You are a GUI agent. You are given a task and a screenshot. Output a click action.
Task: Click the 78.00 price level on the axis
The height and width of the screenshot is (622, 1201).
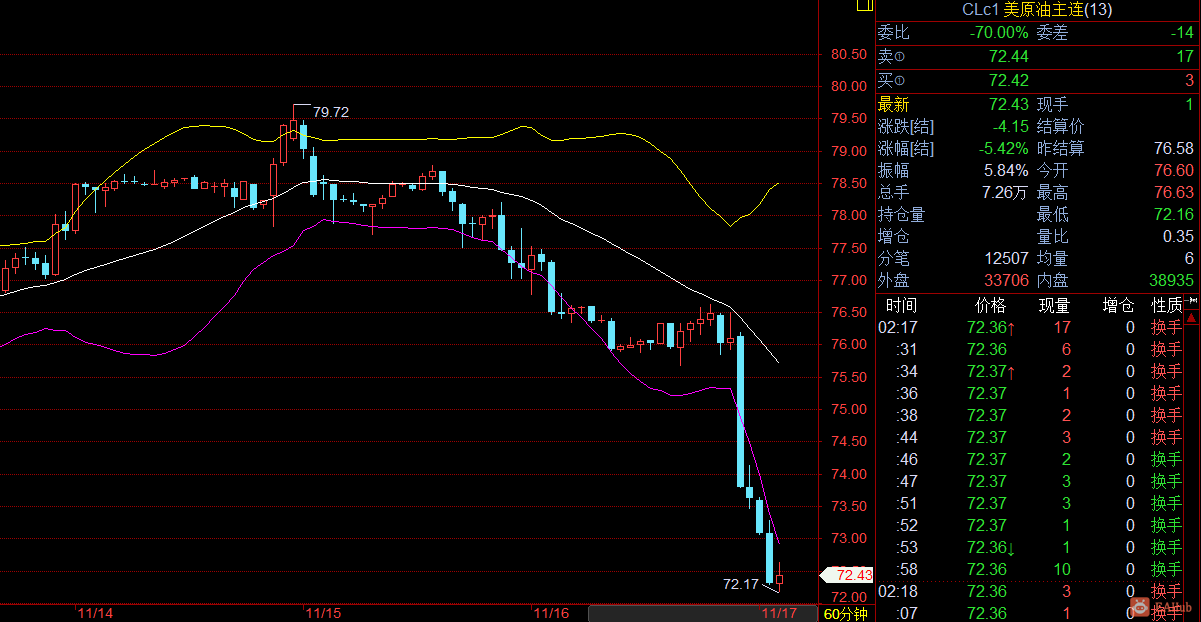[x=849, y=215]
